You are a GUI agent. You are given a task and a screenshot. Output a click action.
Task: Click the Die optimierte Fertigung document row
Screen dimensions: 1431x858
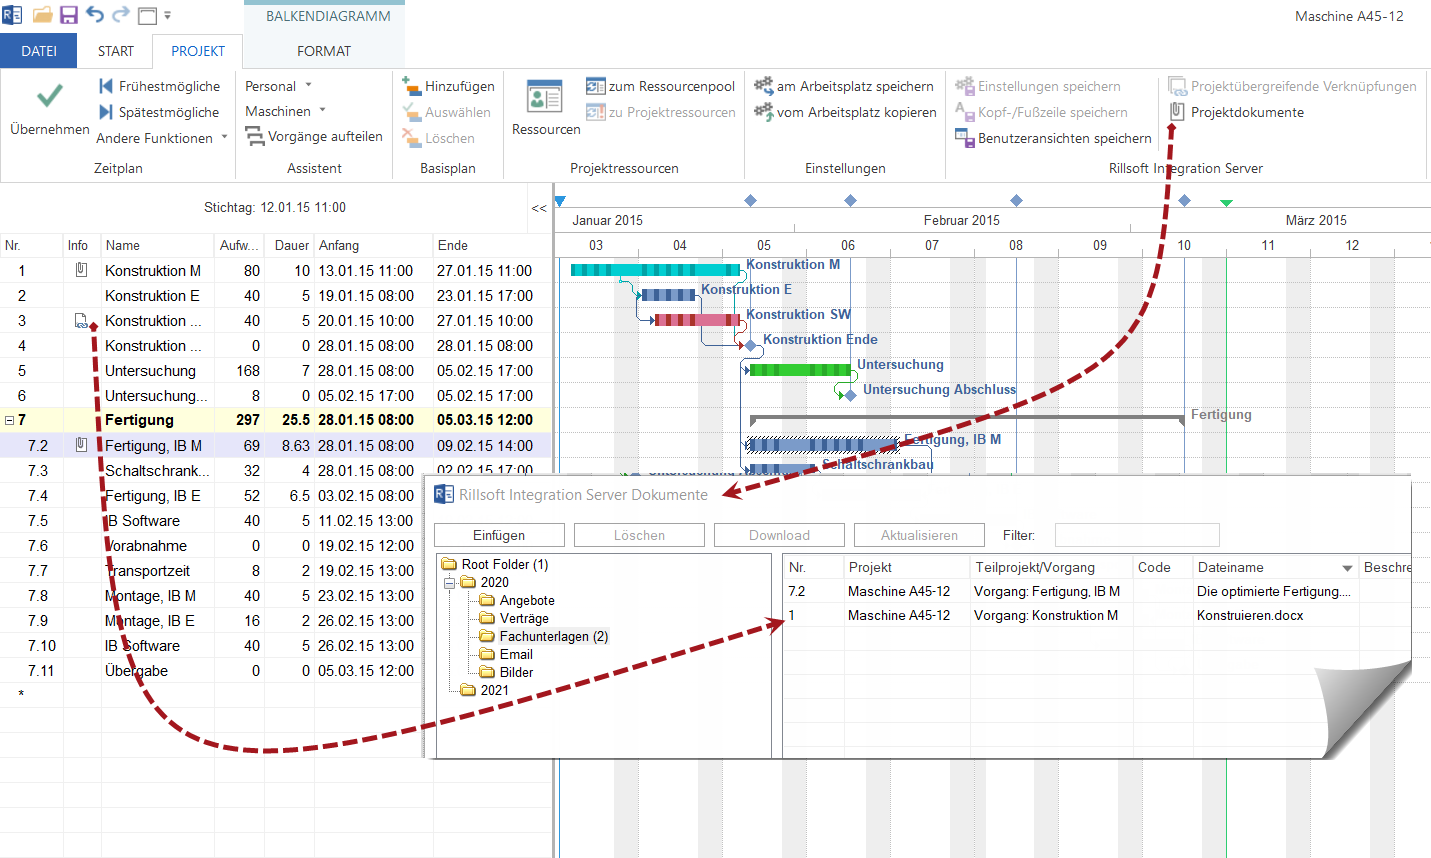[1097, 591]
